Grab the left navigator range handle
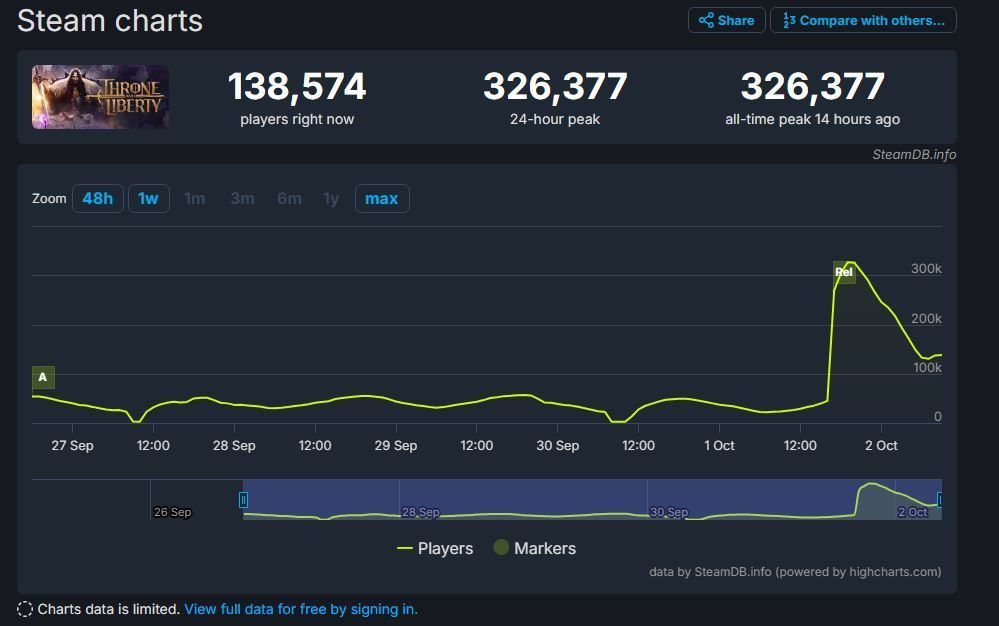The width and height of the screenshot is (999, 626). point(243,500)
